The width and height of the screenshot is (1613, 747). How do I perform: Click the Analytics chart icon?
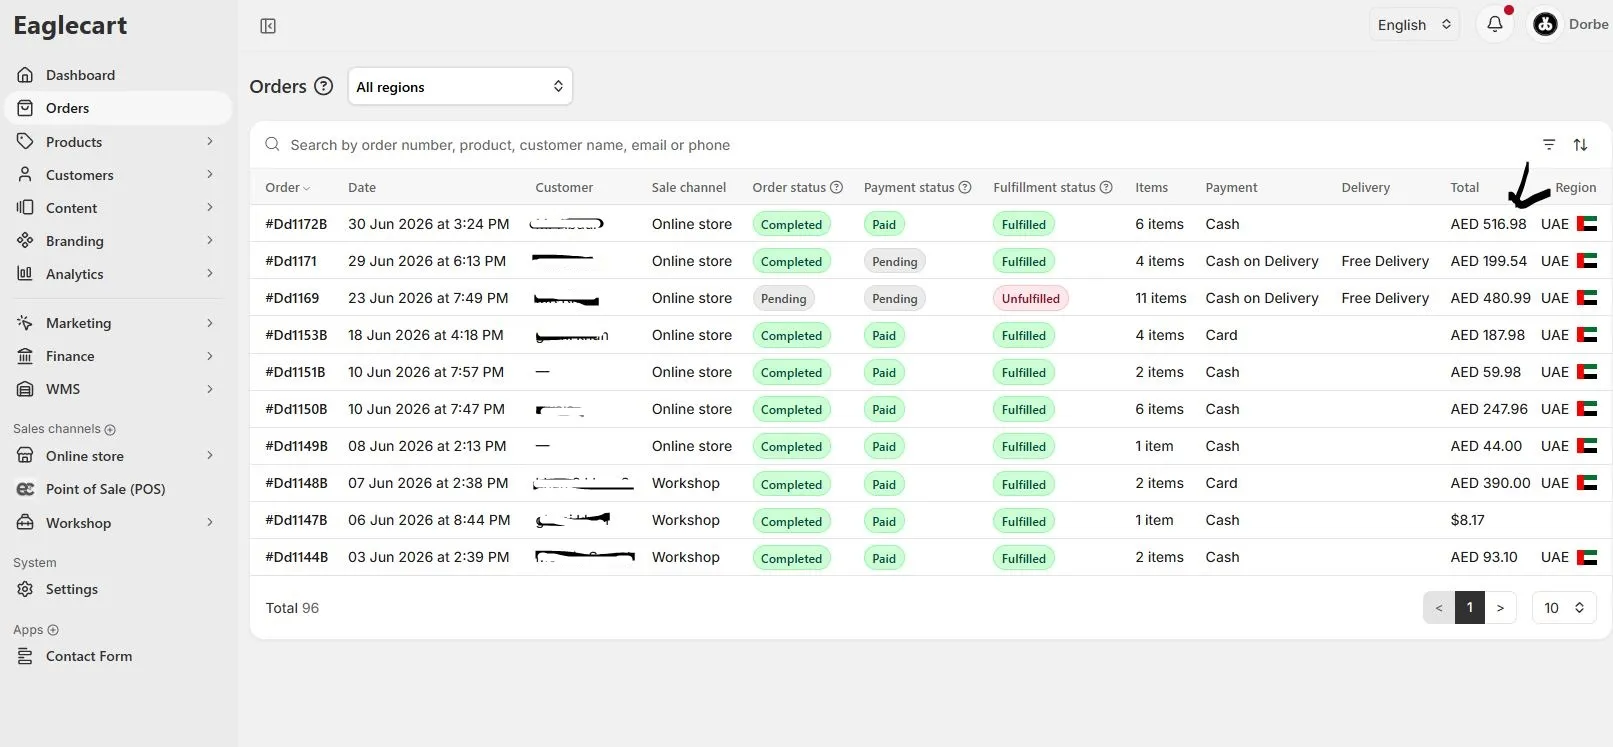pos(25,274)
